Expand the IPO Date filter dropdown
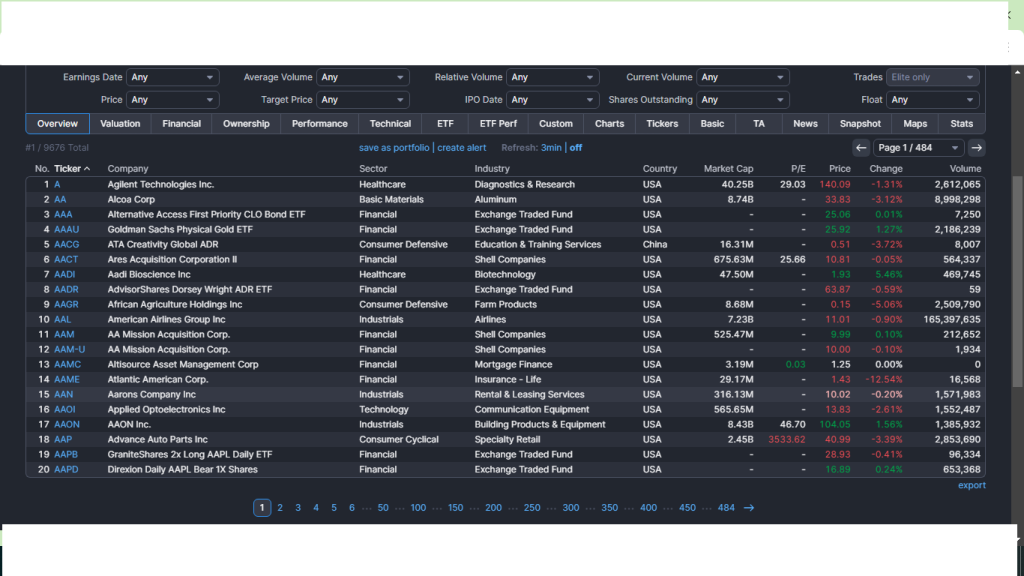This screenshot has width=1024, height=576. (553, 99)
